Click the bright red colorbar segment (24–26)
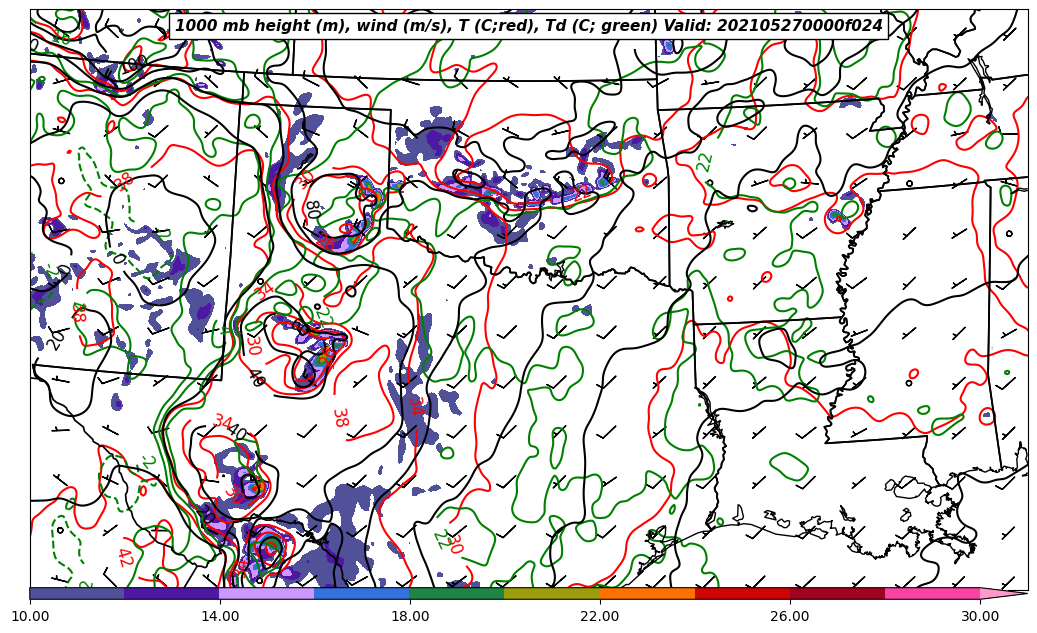The width and height of the screenshot is (1037, 633). pos(743,593)
